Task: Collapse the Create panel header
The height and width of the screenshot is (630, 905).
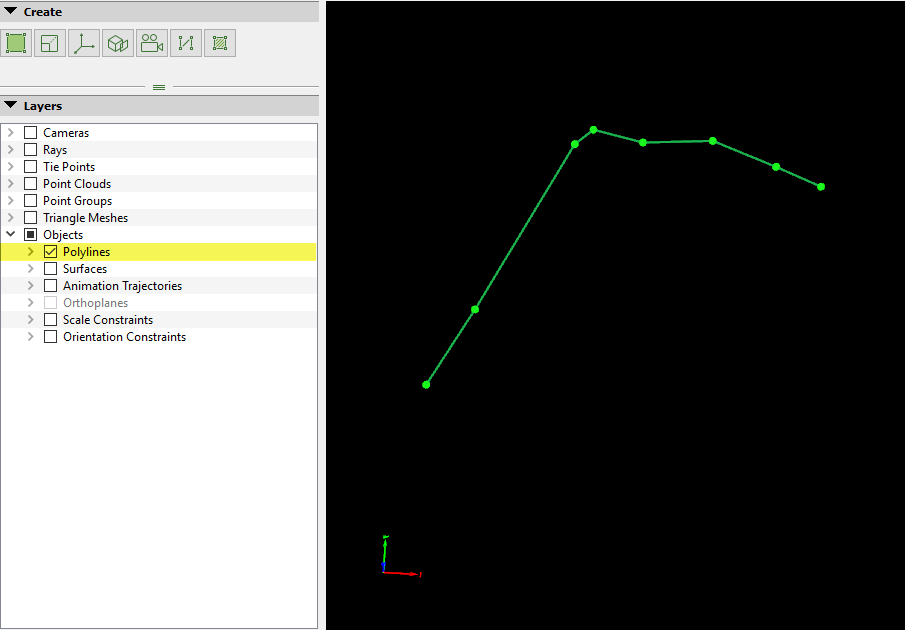Action: point(12,11)
